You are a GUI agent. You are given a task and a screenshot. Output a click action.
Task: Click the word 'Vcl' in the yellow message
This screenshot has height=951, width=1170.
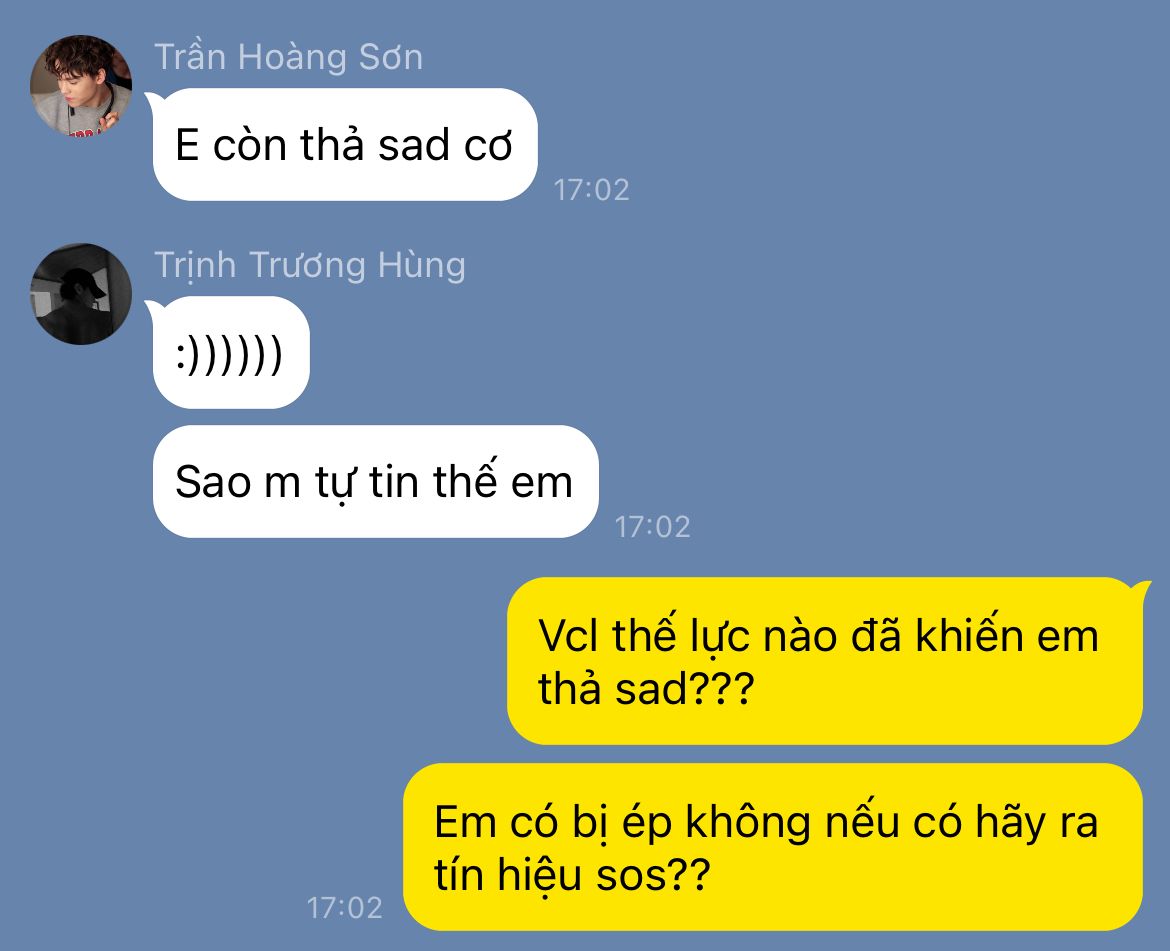[x=568, y=636]
